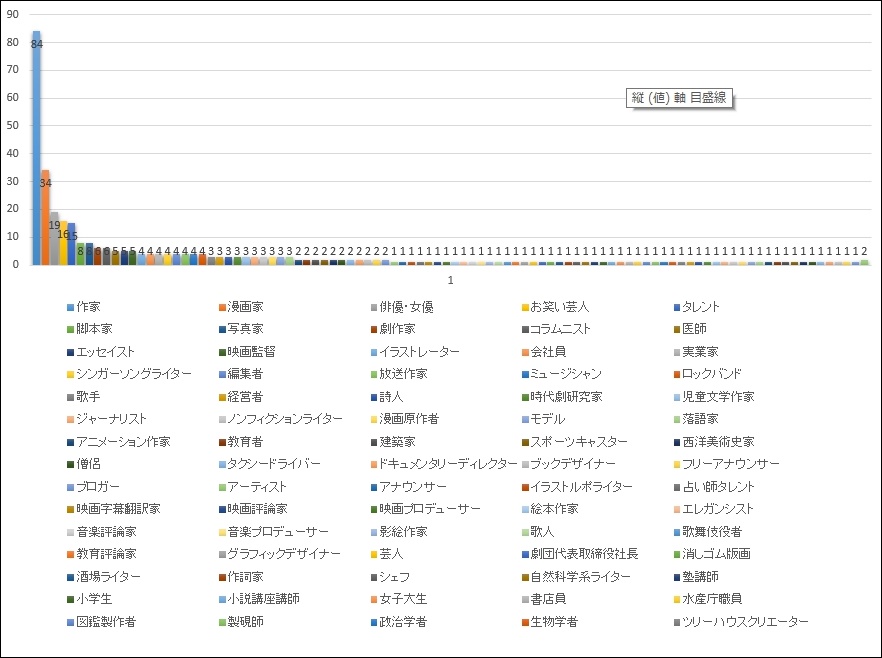
Task: Click legend entry 劇団代表取締役社長
Action: (580, 554)
